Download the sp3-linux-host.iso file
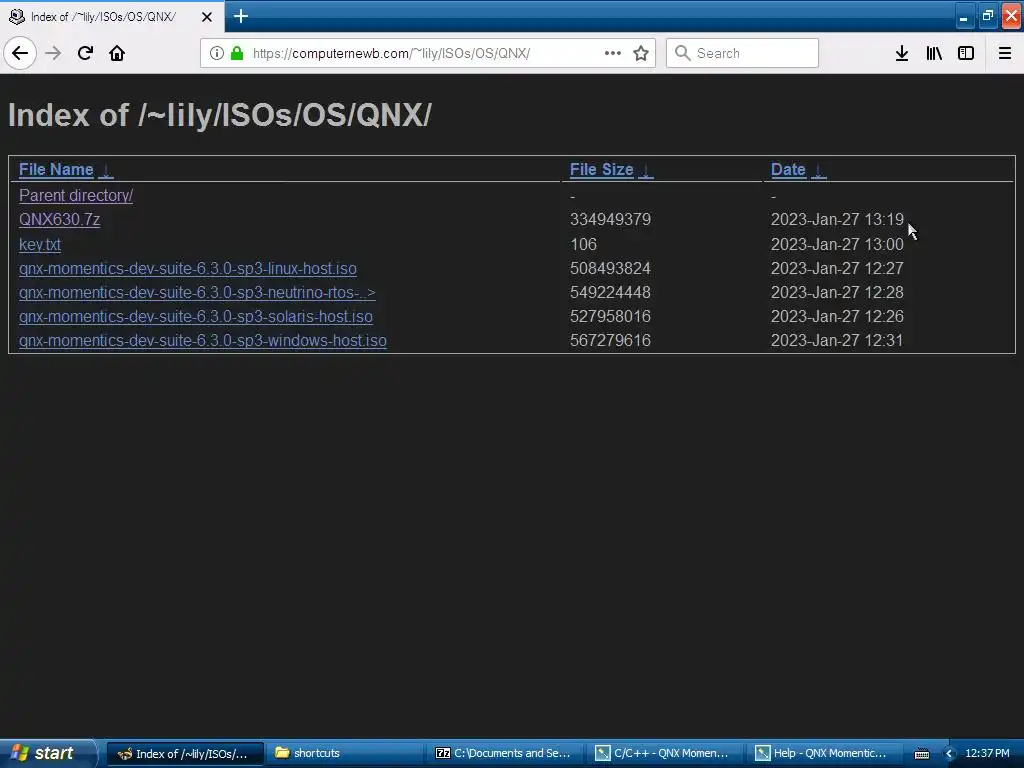The height and width of the screenshot is (768, 1024). click(188, 268)
